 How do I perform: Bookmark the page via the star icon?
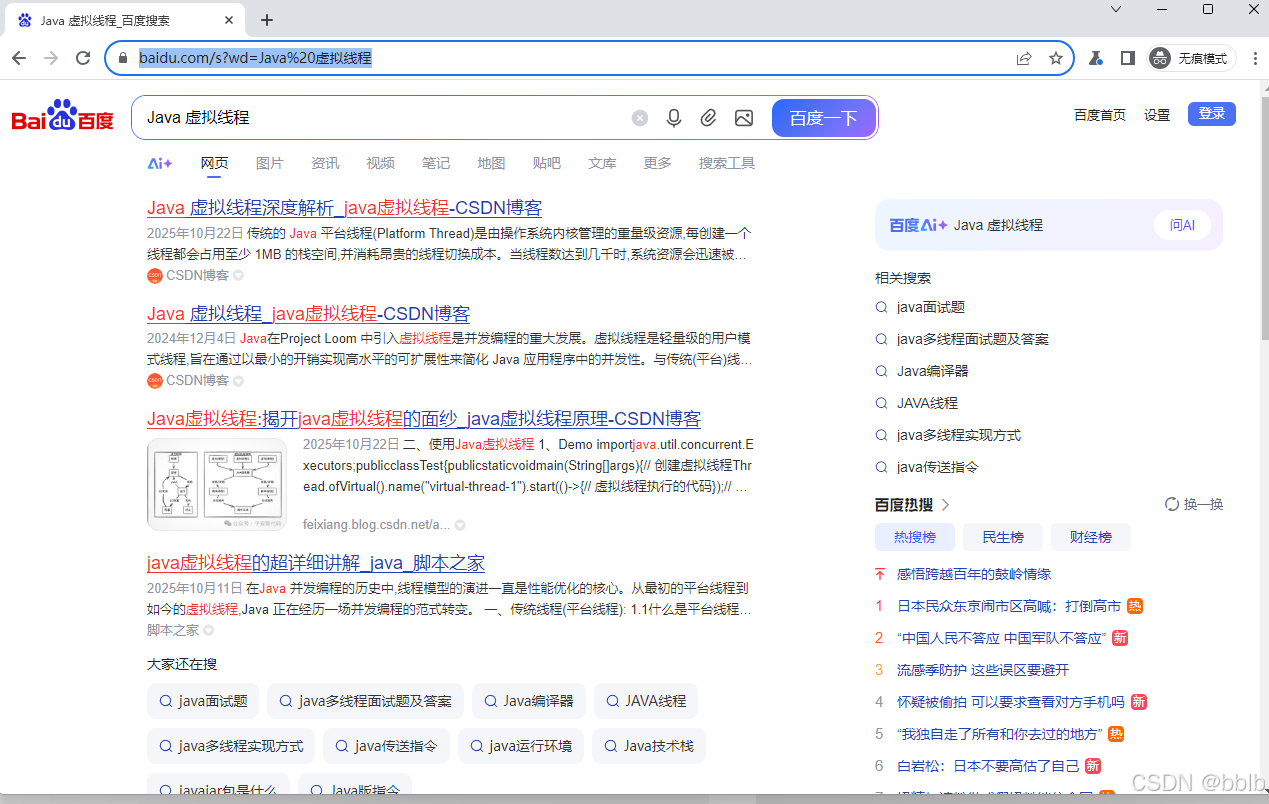[1057, 58]
